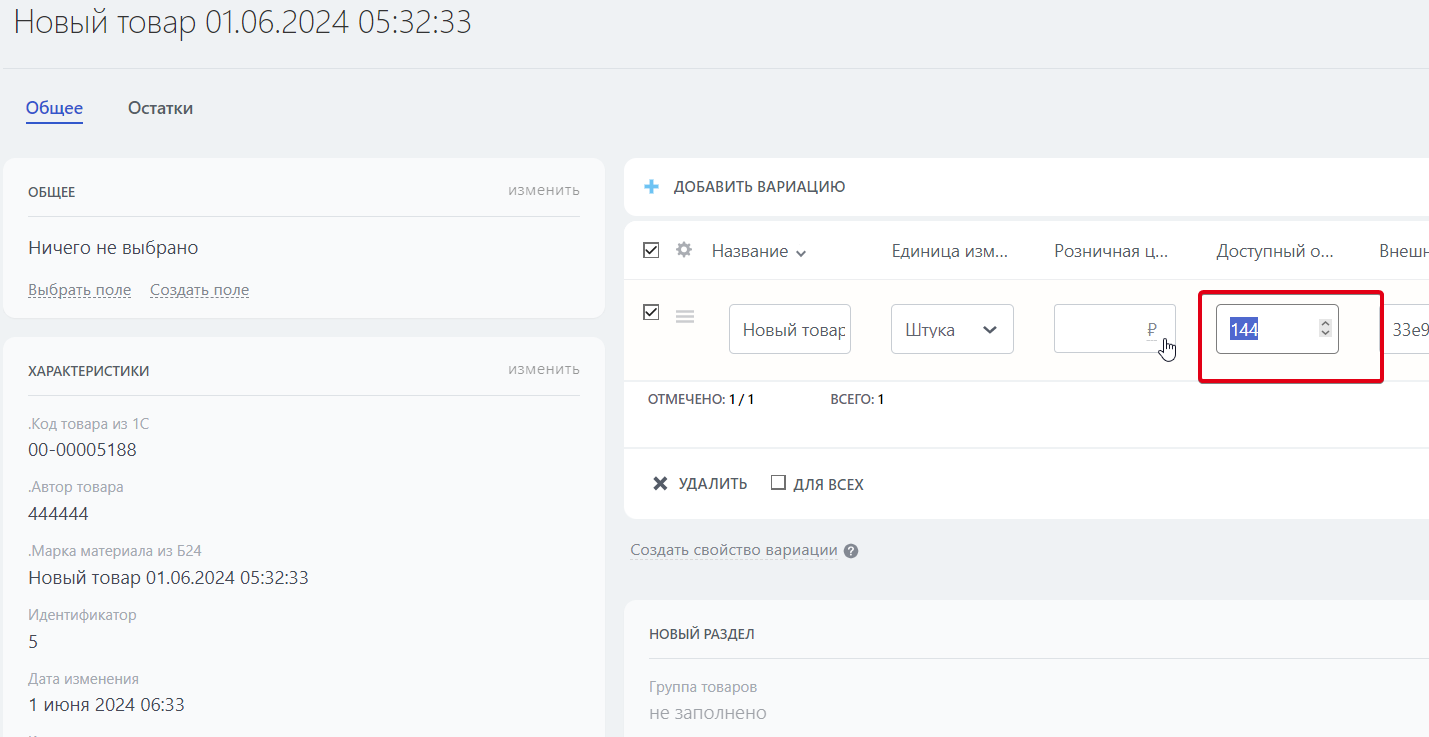Viewport: 1429px width, 737px height.
Task: Click help icon next to variation property
Action: (851, 551)
